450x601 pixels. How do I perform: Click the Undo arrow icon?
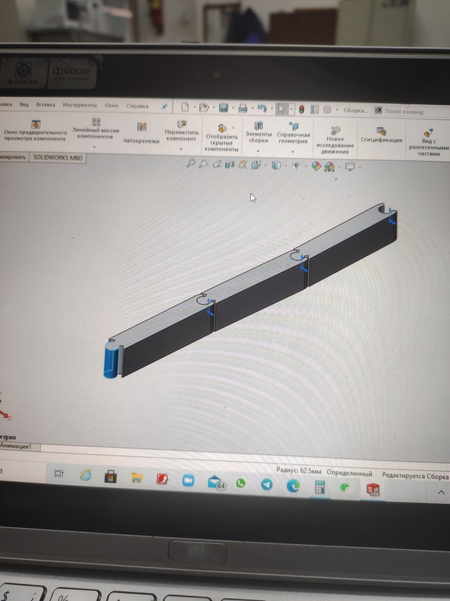point(262,108)
